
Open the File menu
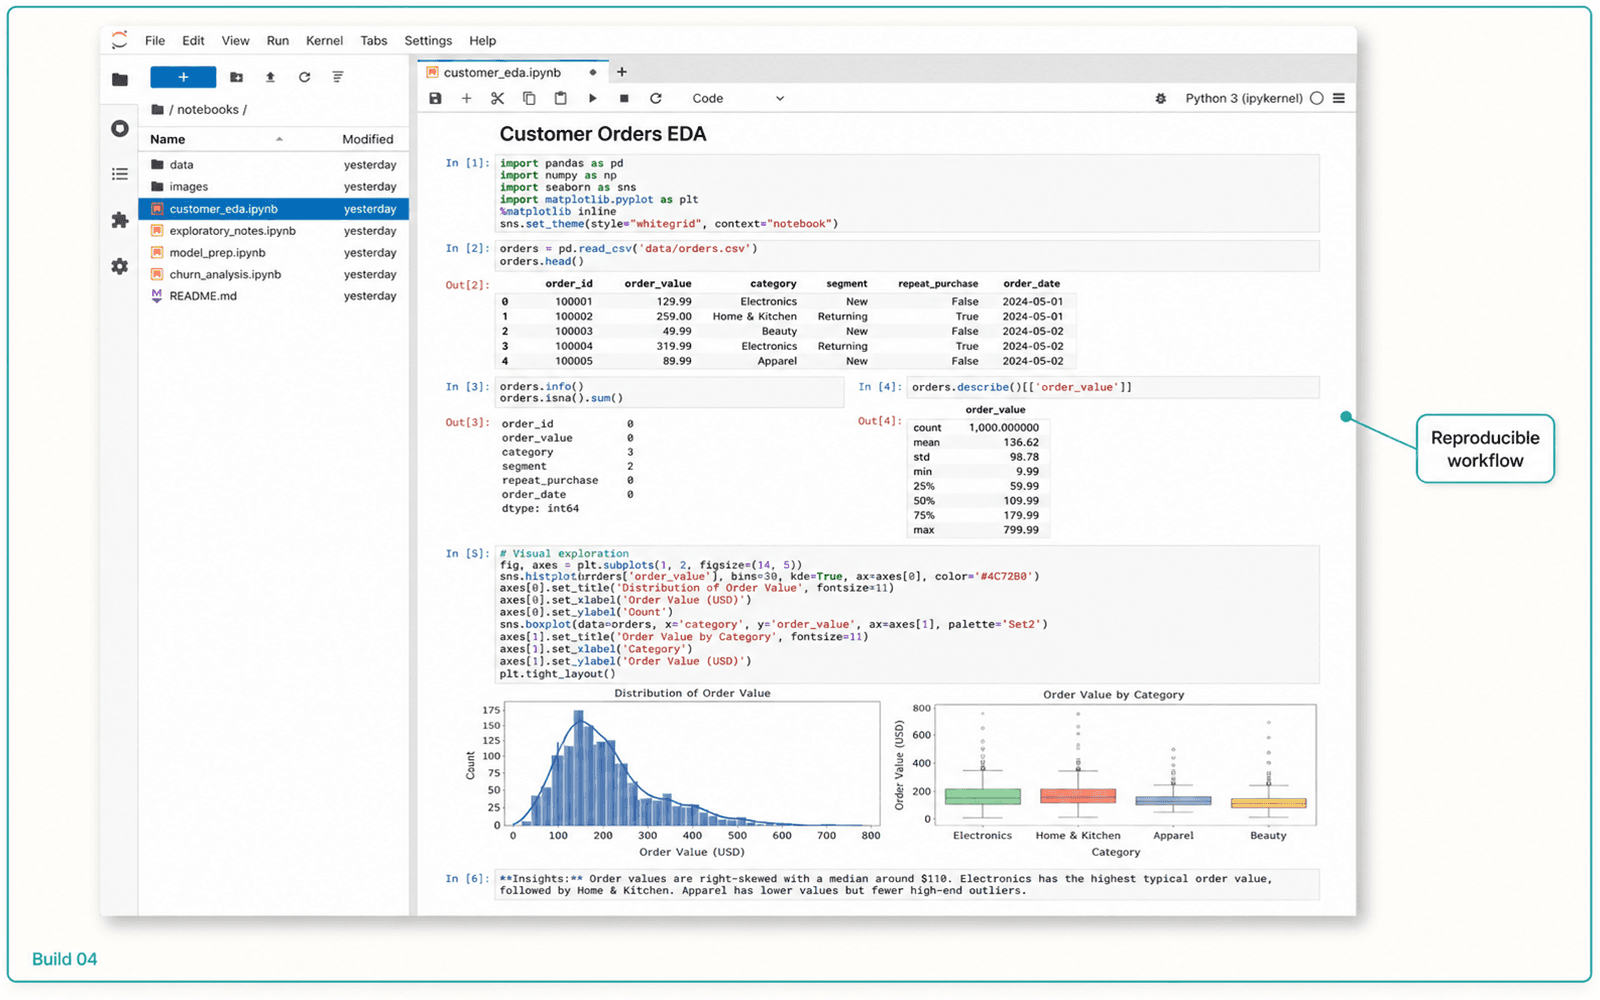coord(155,41)
